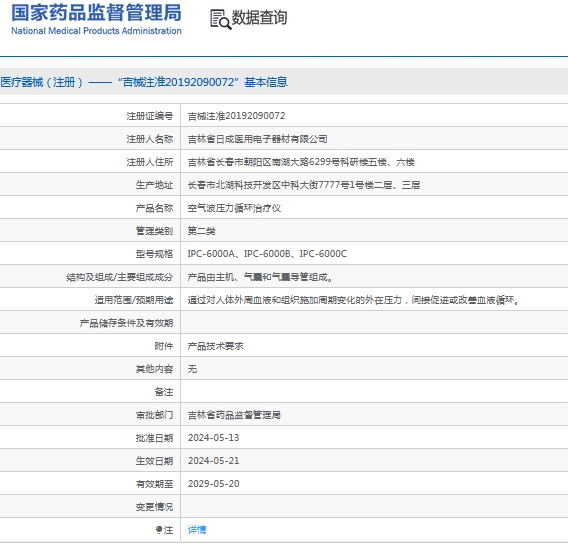
Task: Click the 适用范围/预期用途 label
Action: click(x=134, y=300)
